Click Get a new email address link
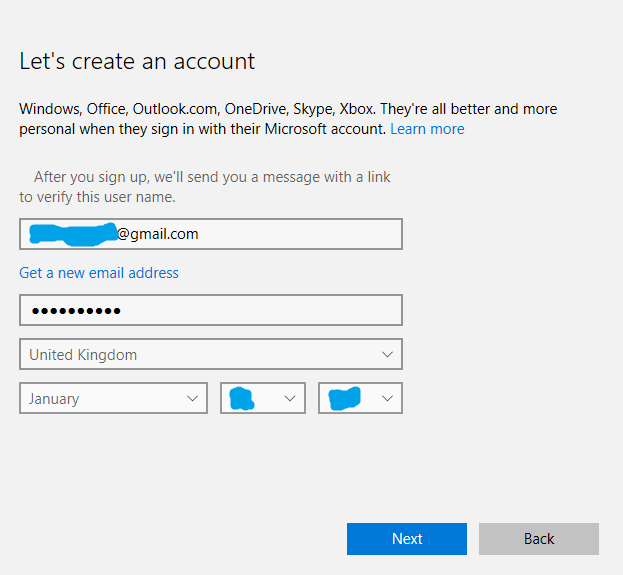Viewport: 623px width, 575px height. pyautogui.click(x=99, y=273)
